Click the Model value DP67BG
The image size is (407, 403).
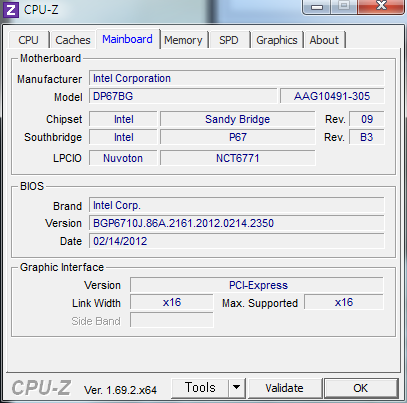(x=183, y=96)
